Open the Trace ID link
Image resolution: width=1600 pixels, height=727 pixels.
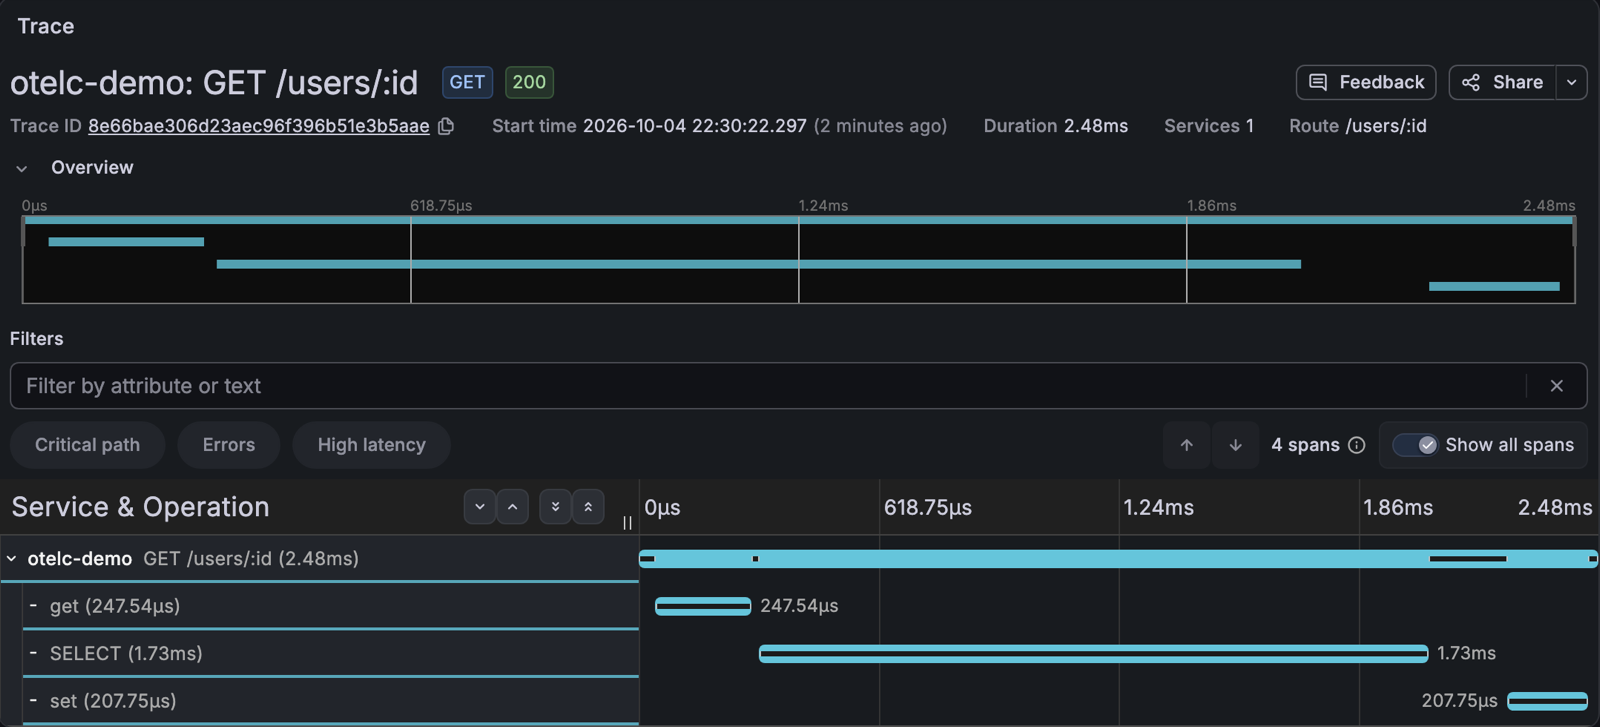[x=259, y=126]
